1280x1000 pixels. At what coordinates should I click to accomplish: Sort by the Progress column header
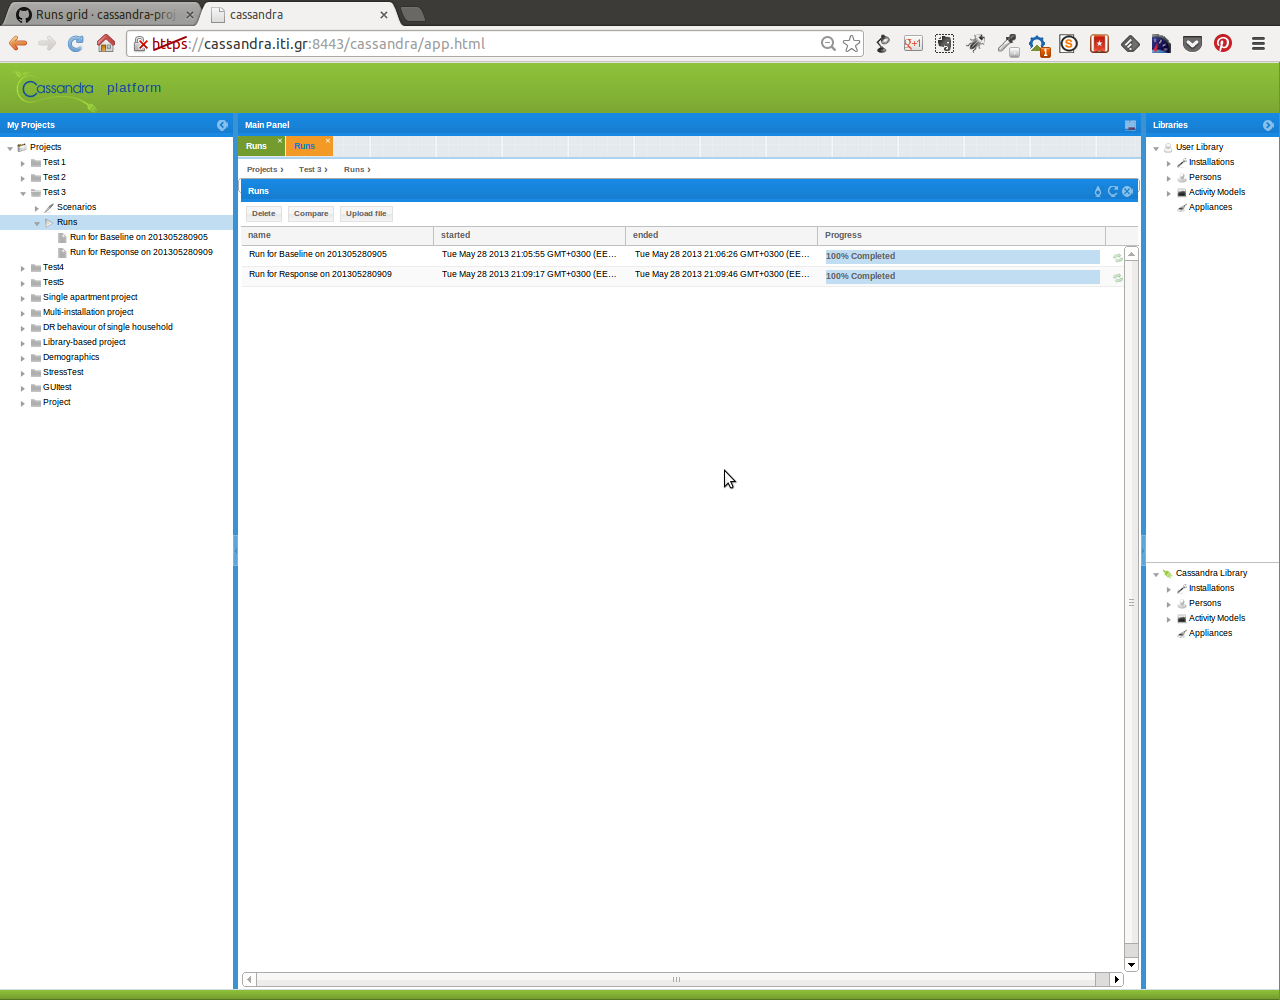962,236
